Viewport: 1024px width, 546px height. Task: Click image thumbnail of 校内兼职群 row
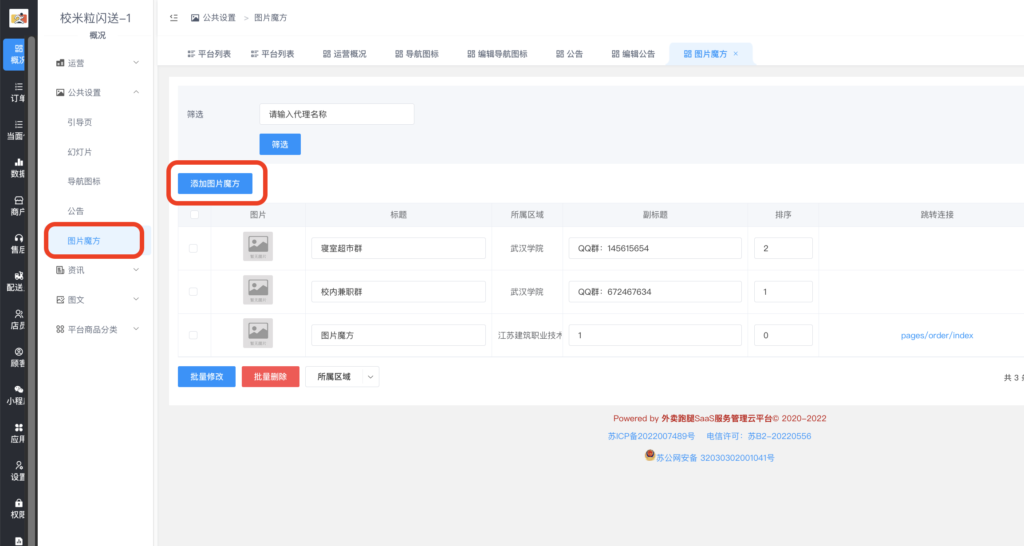pos(258,289)
